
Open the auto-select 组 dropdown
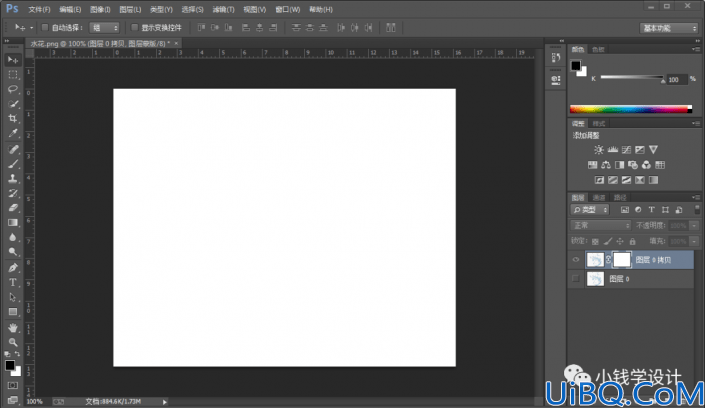click(104, 28)
